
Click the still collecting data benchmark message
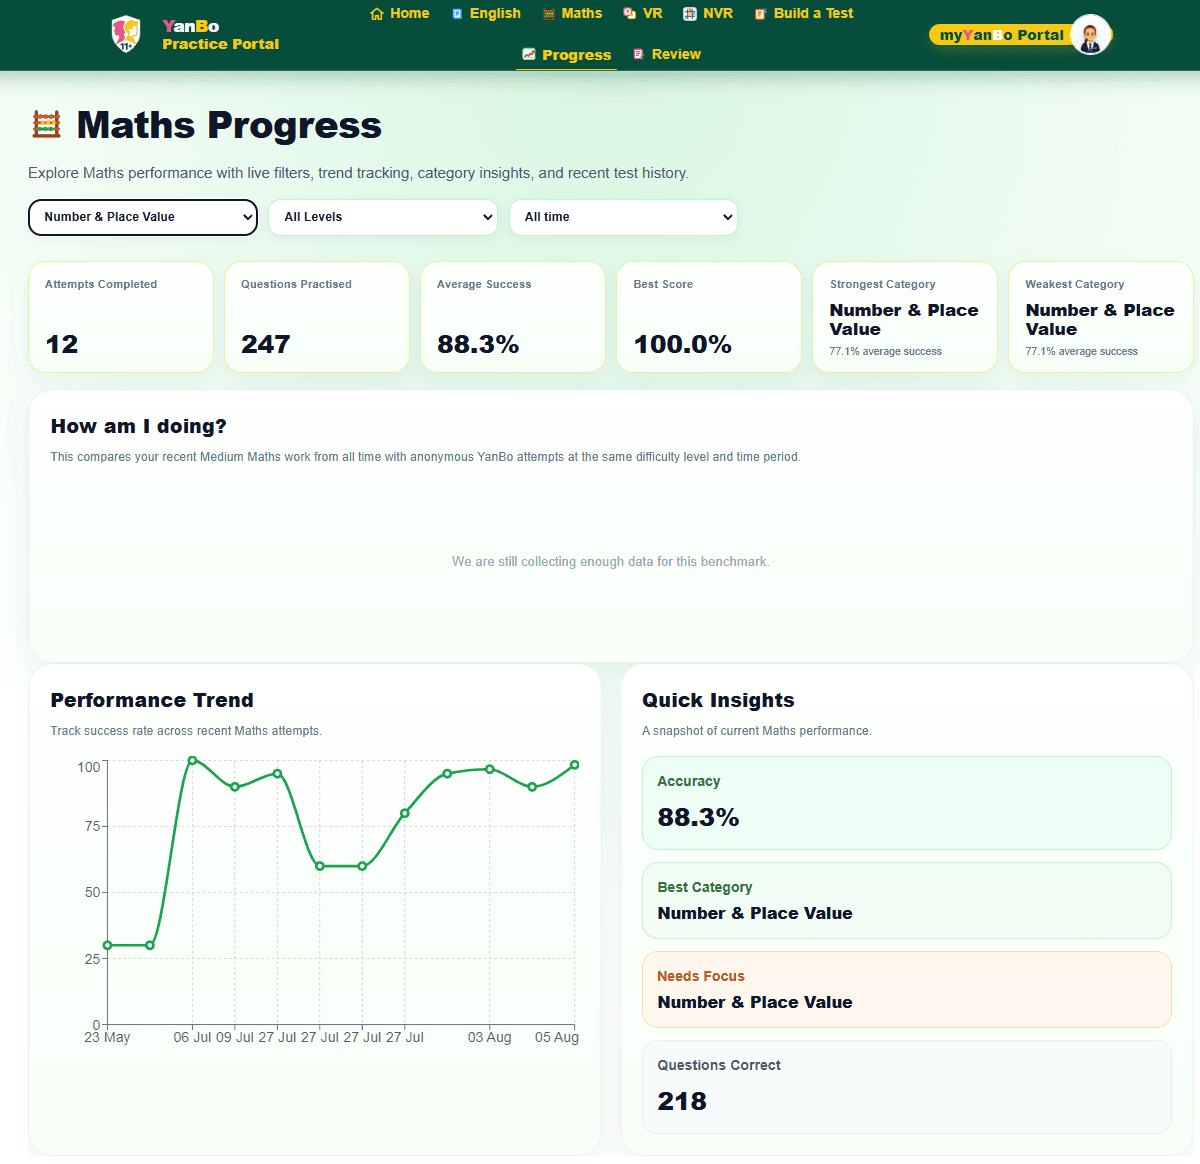(611, 562)
